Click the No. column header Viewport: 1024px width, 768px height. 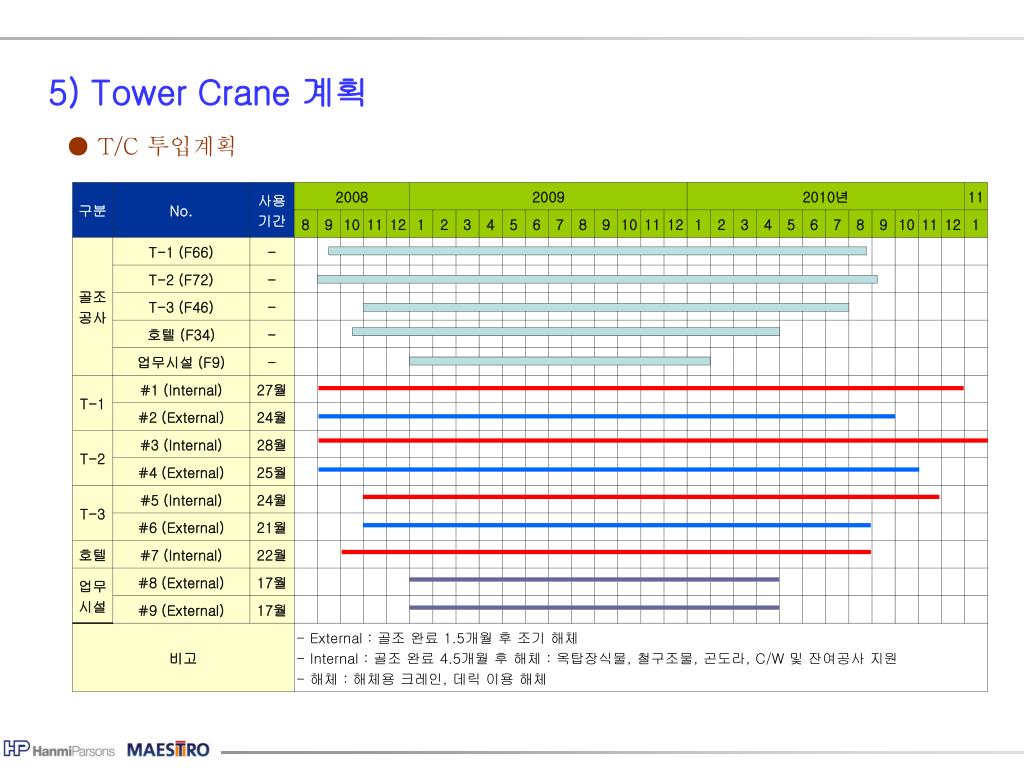(181, 210)
